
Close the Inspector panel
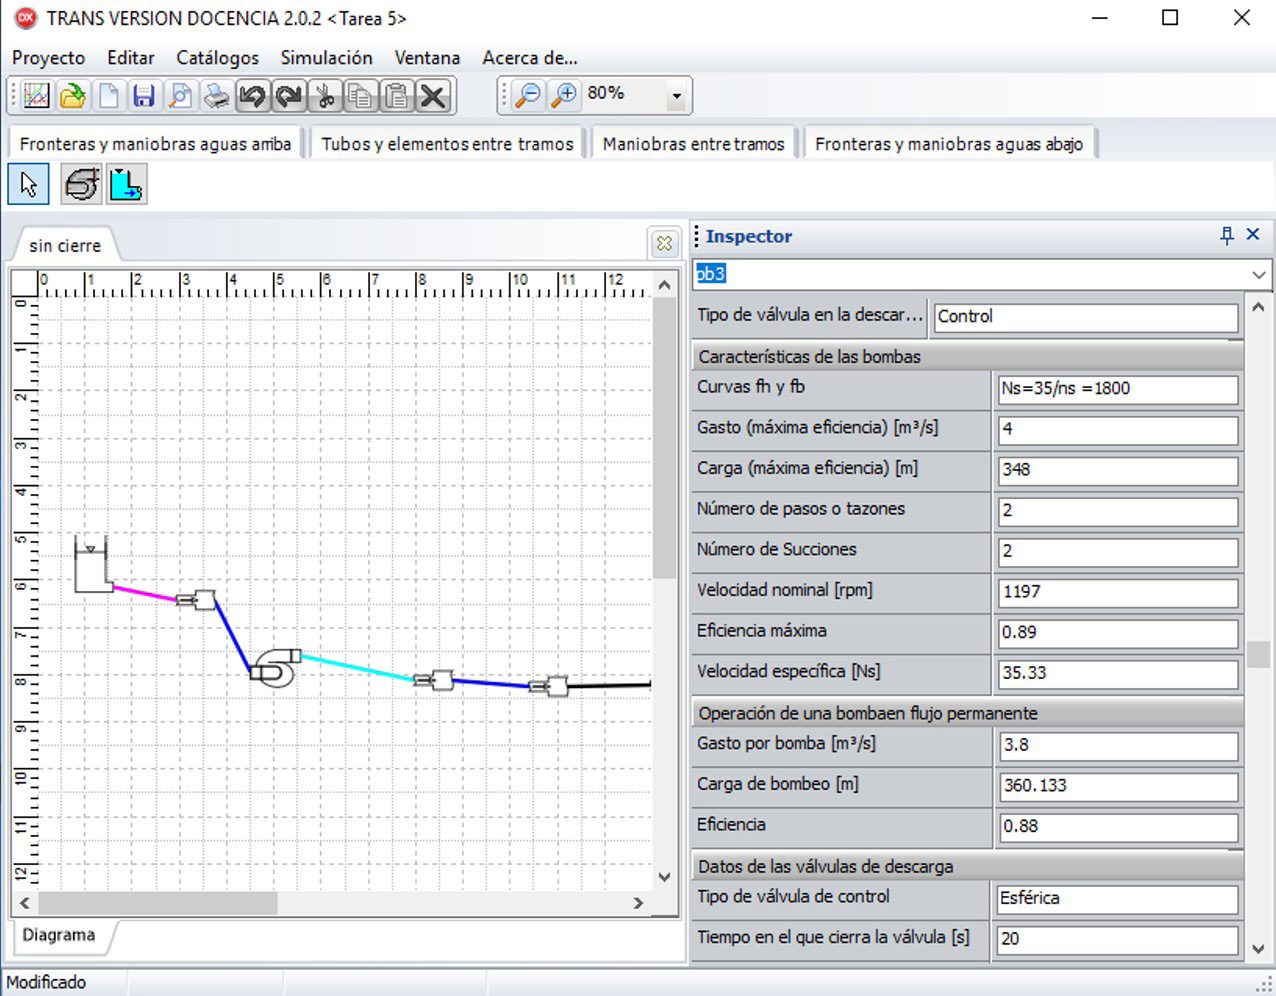coord(1253,234)
